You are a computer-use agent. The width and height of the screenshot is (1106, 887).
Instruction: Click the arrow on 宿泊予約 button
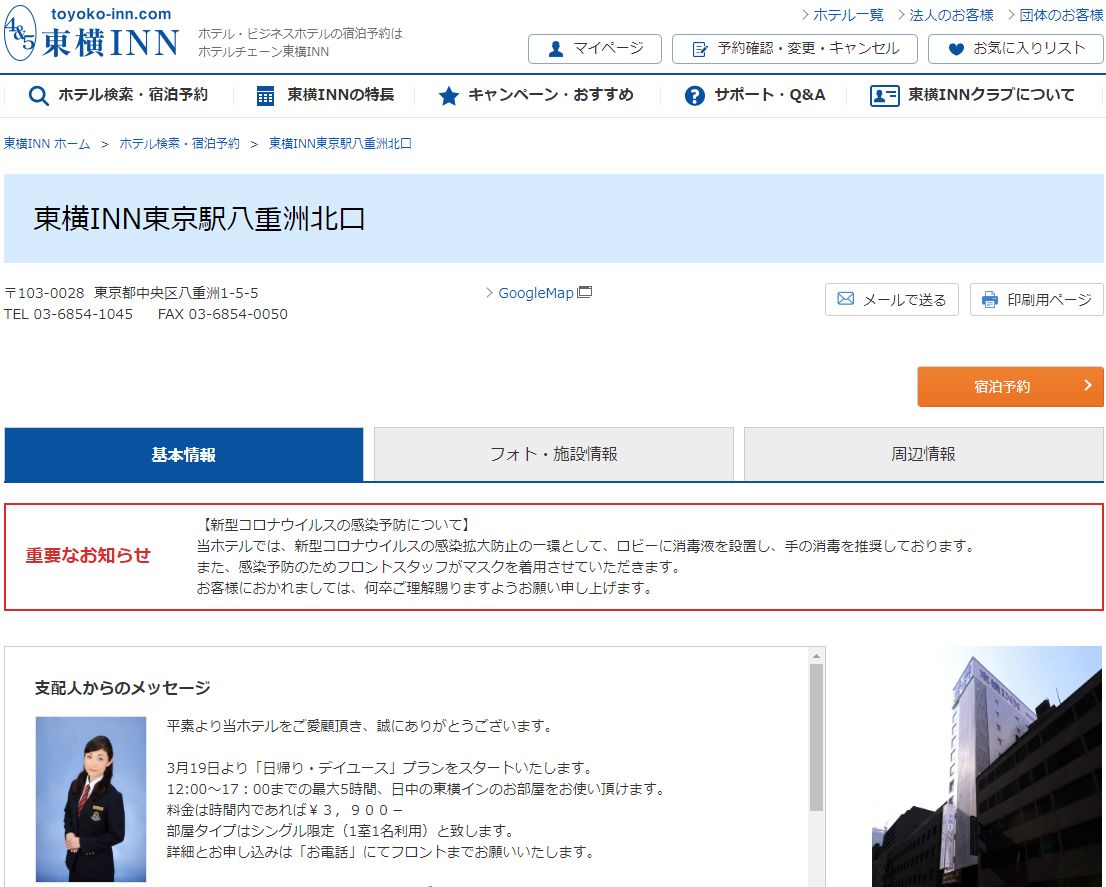coord(1088,386)
